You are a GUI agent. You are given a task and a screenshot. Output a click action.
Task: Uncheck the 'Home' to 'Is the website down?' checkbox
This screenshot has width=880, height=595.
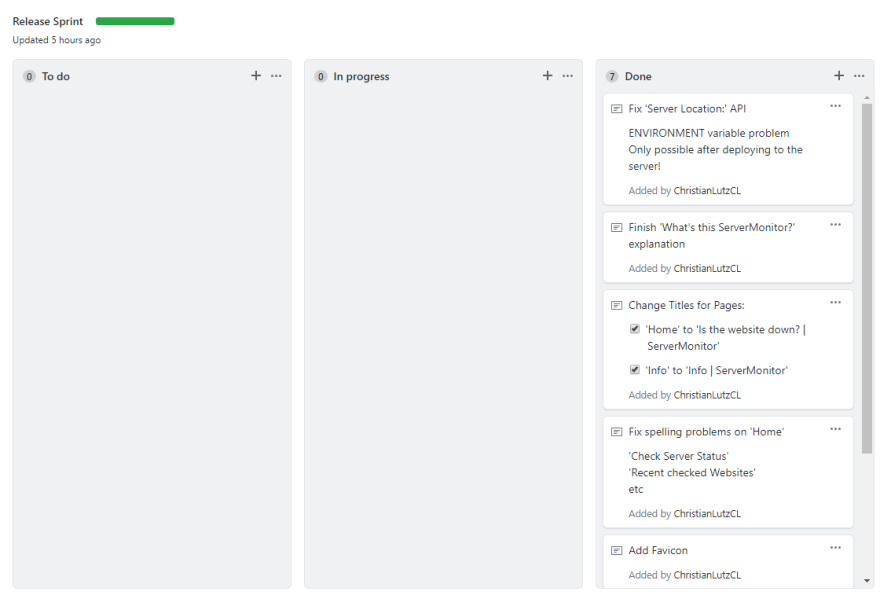pyautogui.click(x=635, y=329)
